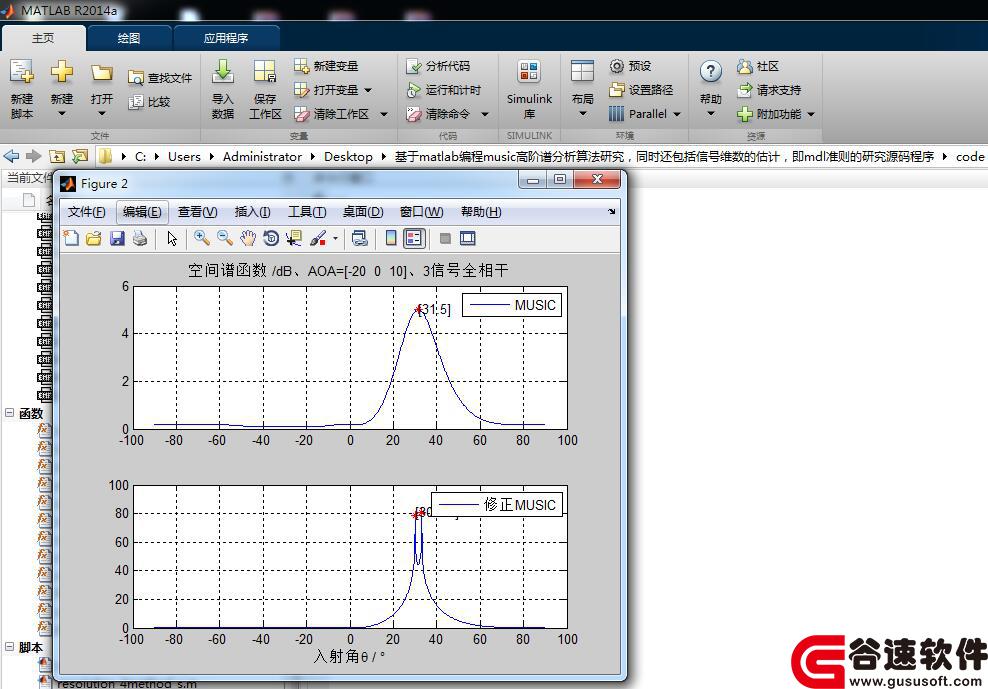This screenshot has height=689, width=988.
Task: Switch to the 绘图 ribbon tab
Action: [x=129, y=38]
